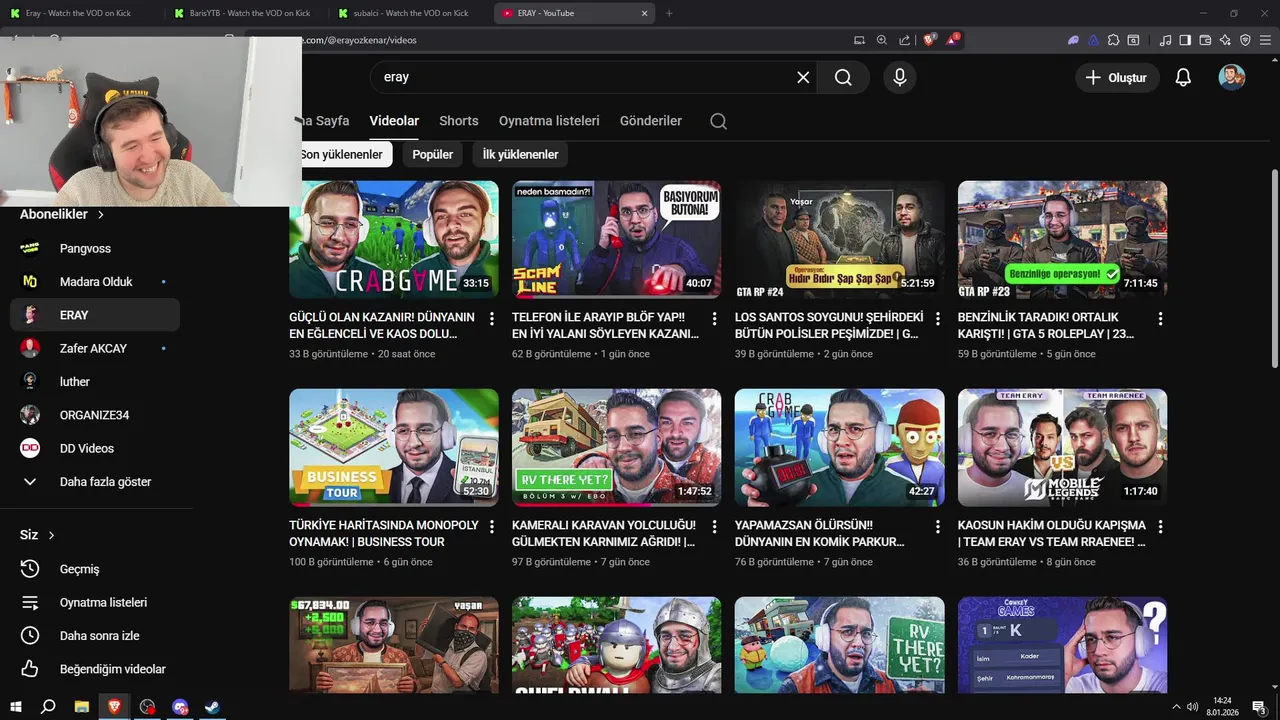Close the ERAY - YouTube browser tab
The height and width of the screenshot is (720, 1280).
click(x=644, y=13)
